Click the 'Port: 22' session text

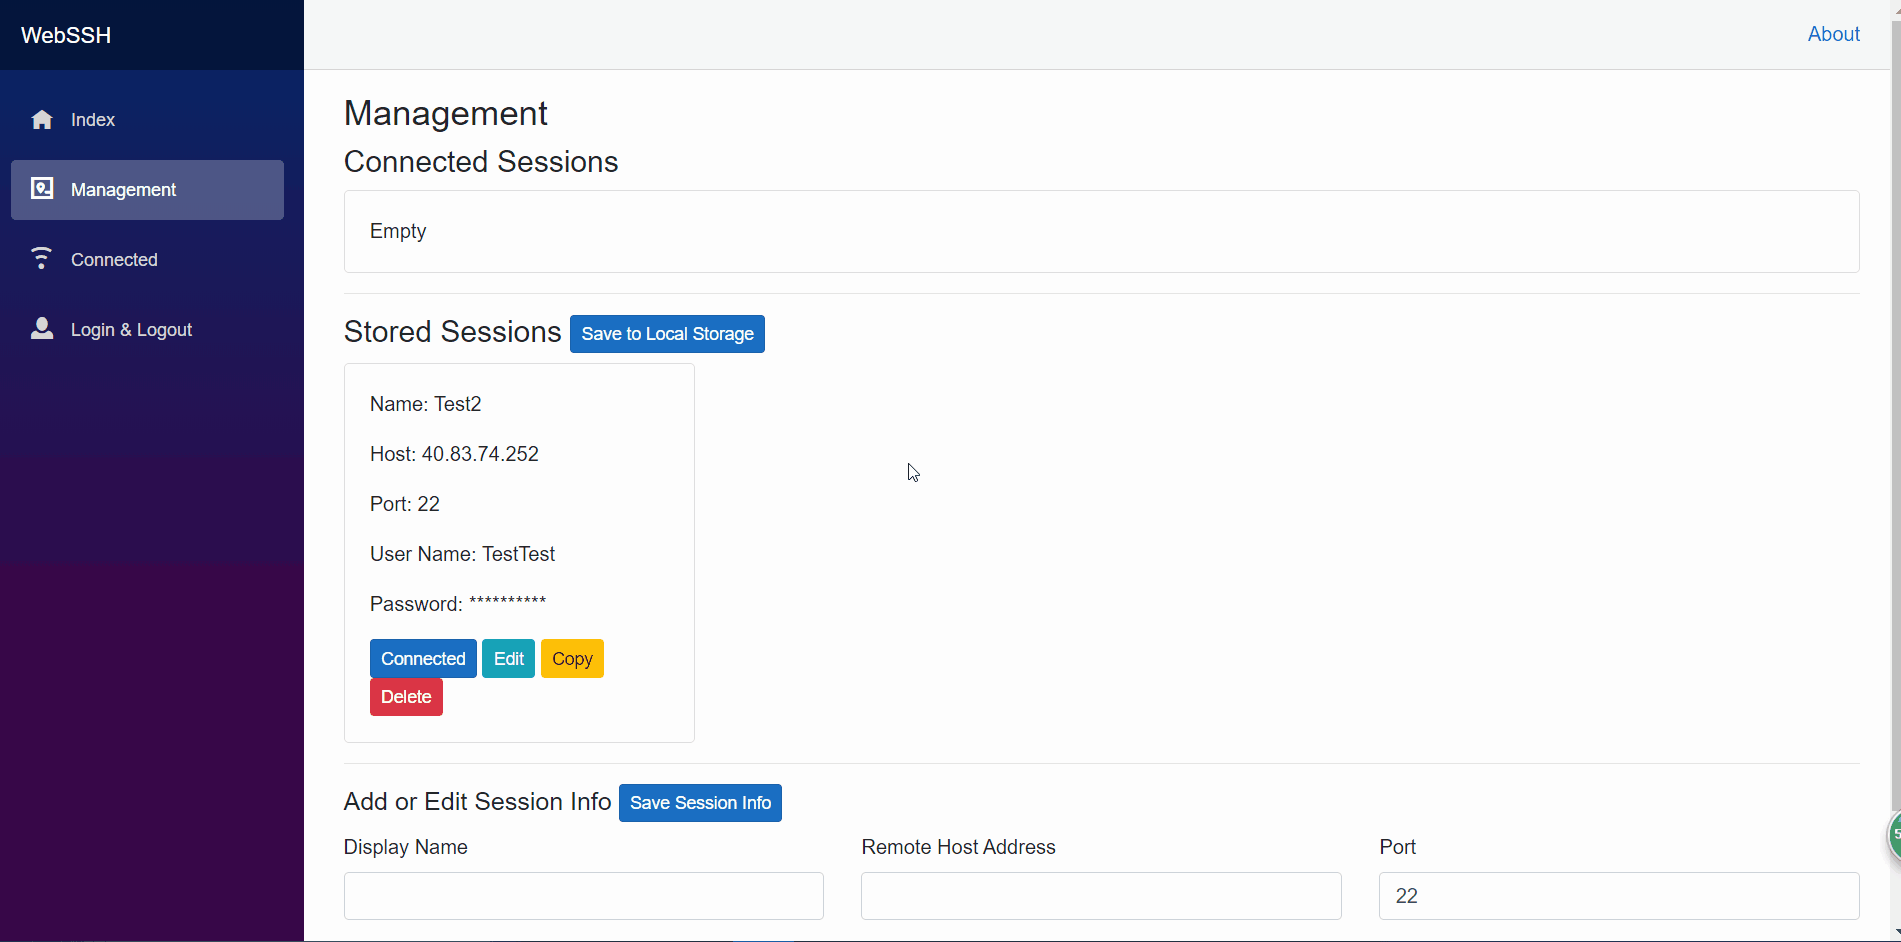[405, 504]
